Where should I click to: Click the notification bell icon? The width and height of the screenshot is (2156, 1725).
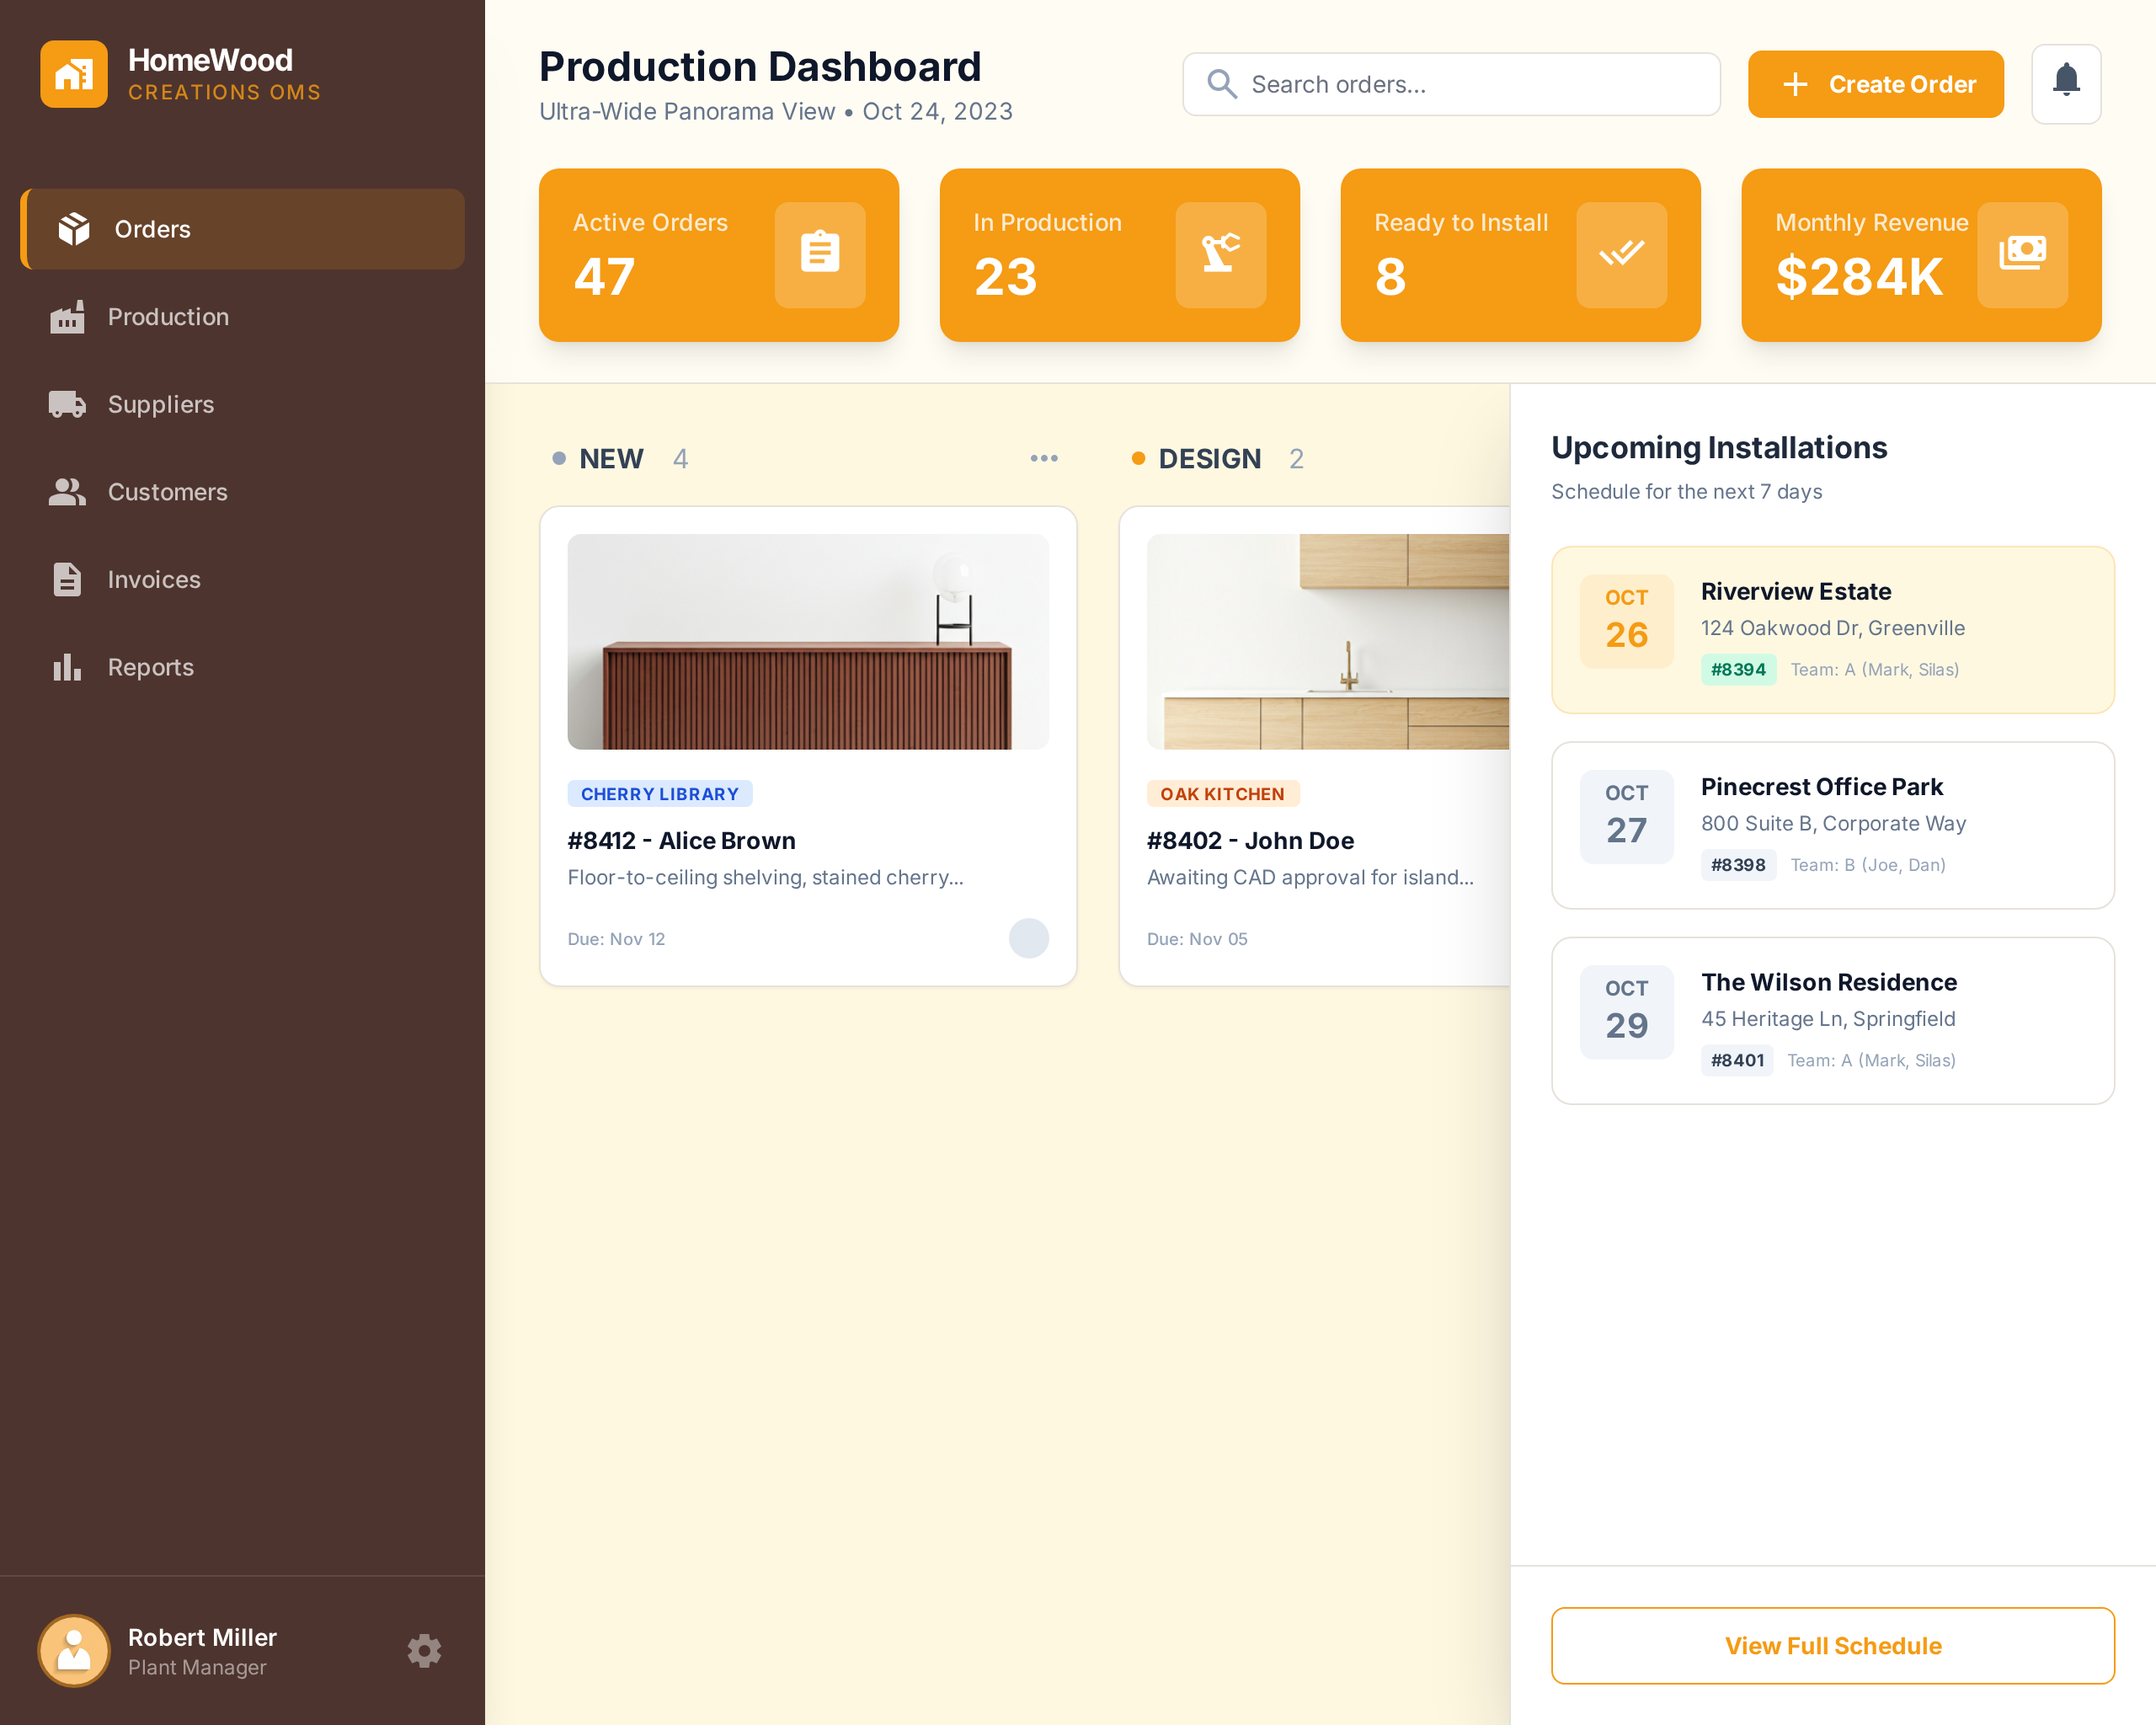tap(2066, 83)
